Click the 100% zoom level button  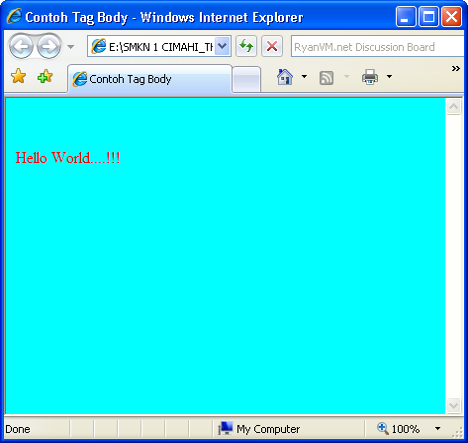tap(398, 429)
